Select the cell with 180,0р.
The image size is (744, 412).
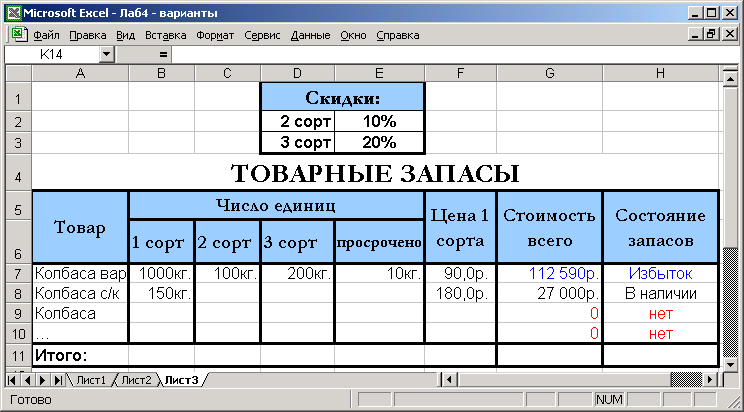[x=460, y=294]
